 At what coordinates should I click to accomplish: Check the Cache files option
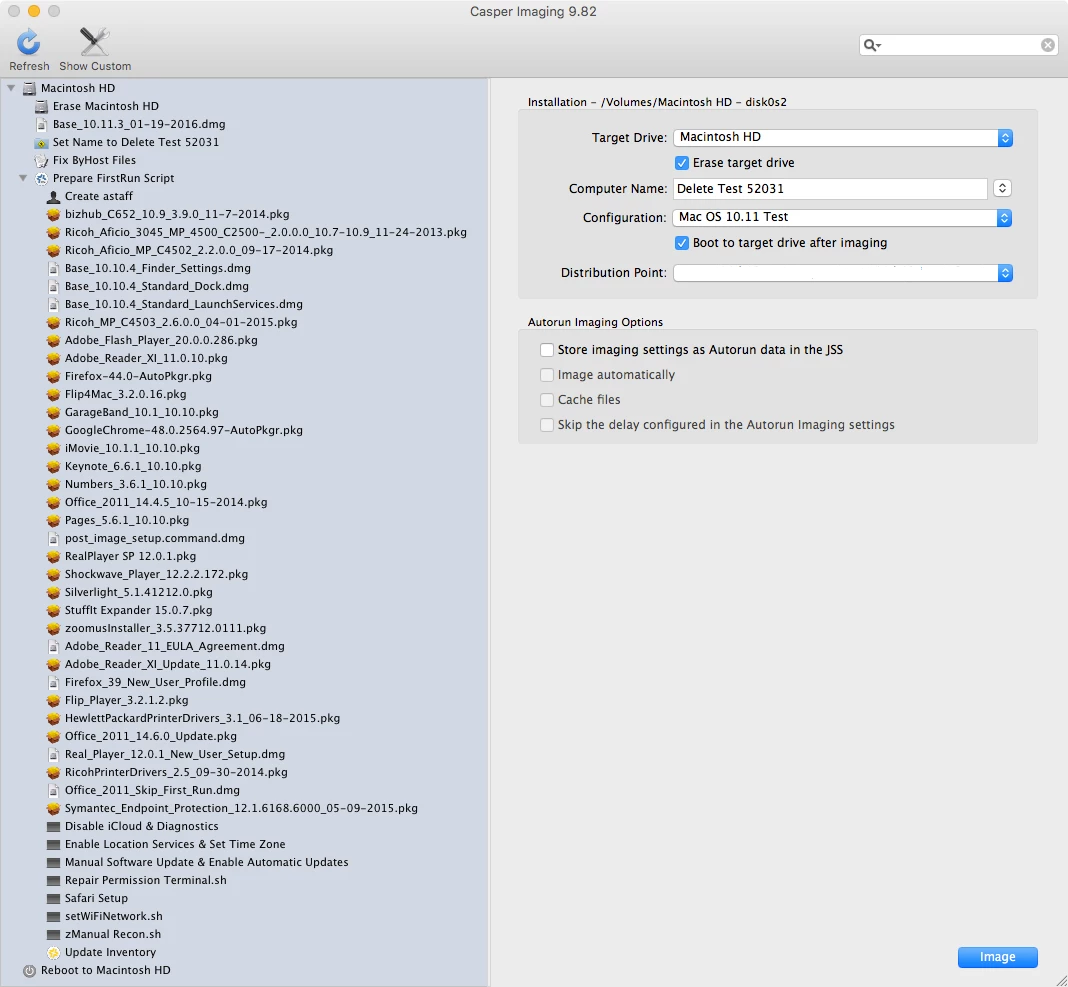(x=546, y=400)
